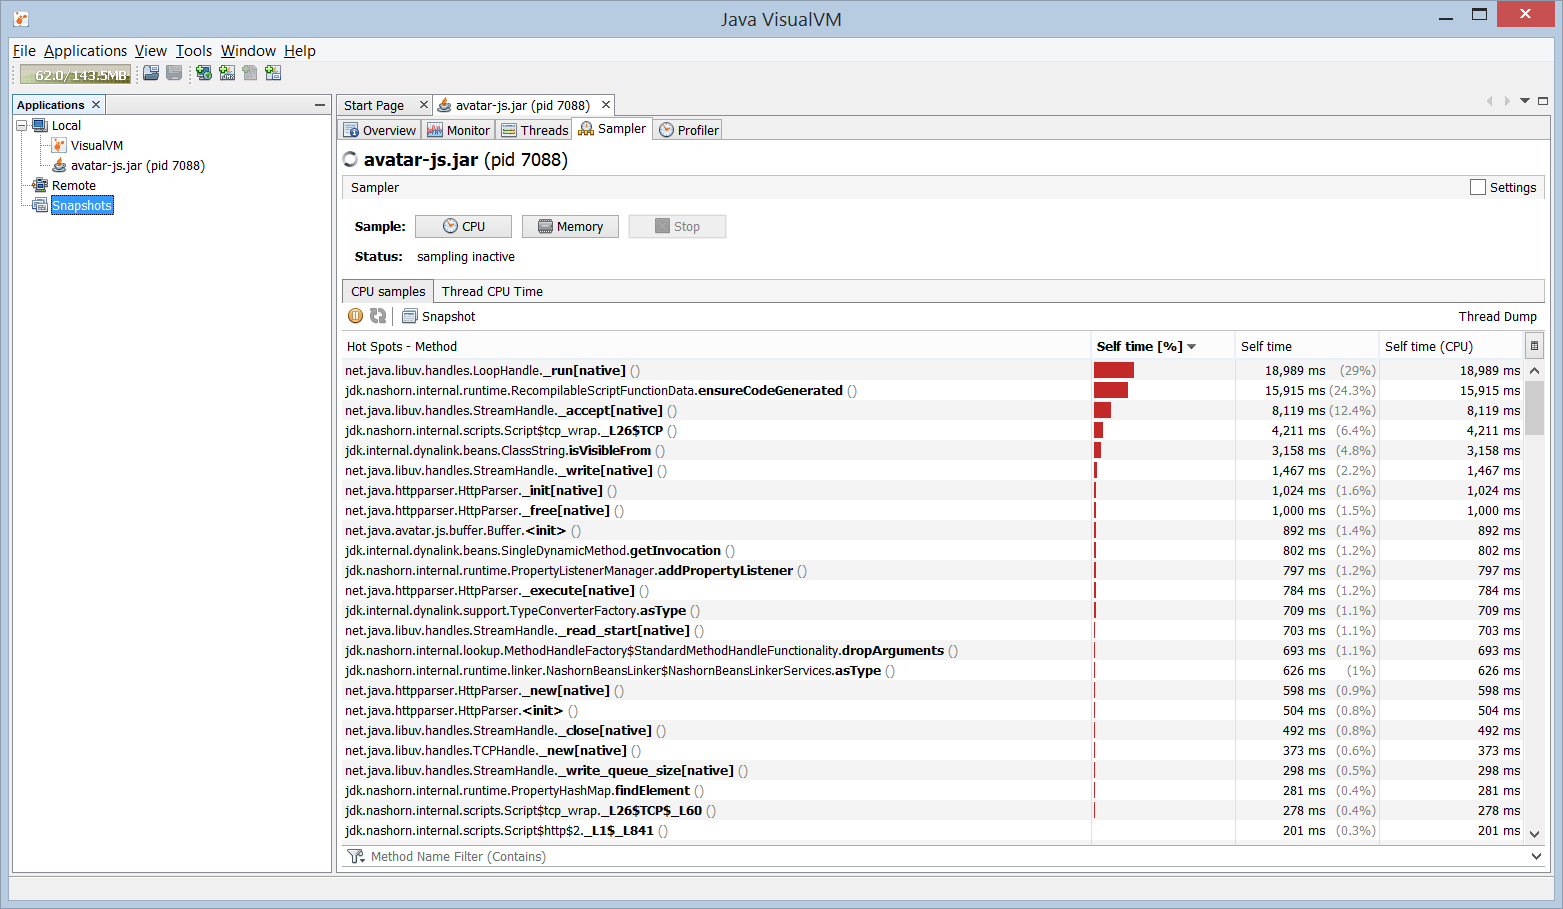
Task: Sort by the Self time [%] column header
Action: coord(1139,346)
